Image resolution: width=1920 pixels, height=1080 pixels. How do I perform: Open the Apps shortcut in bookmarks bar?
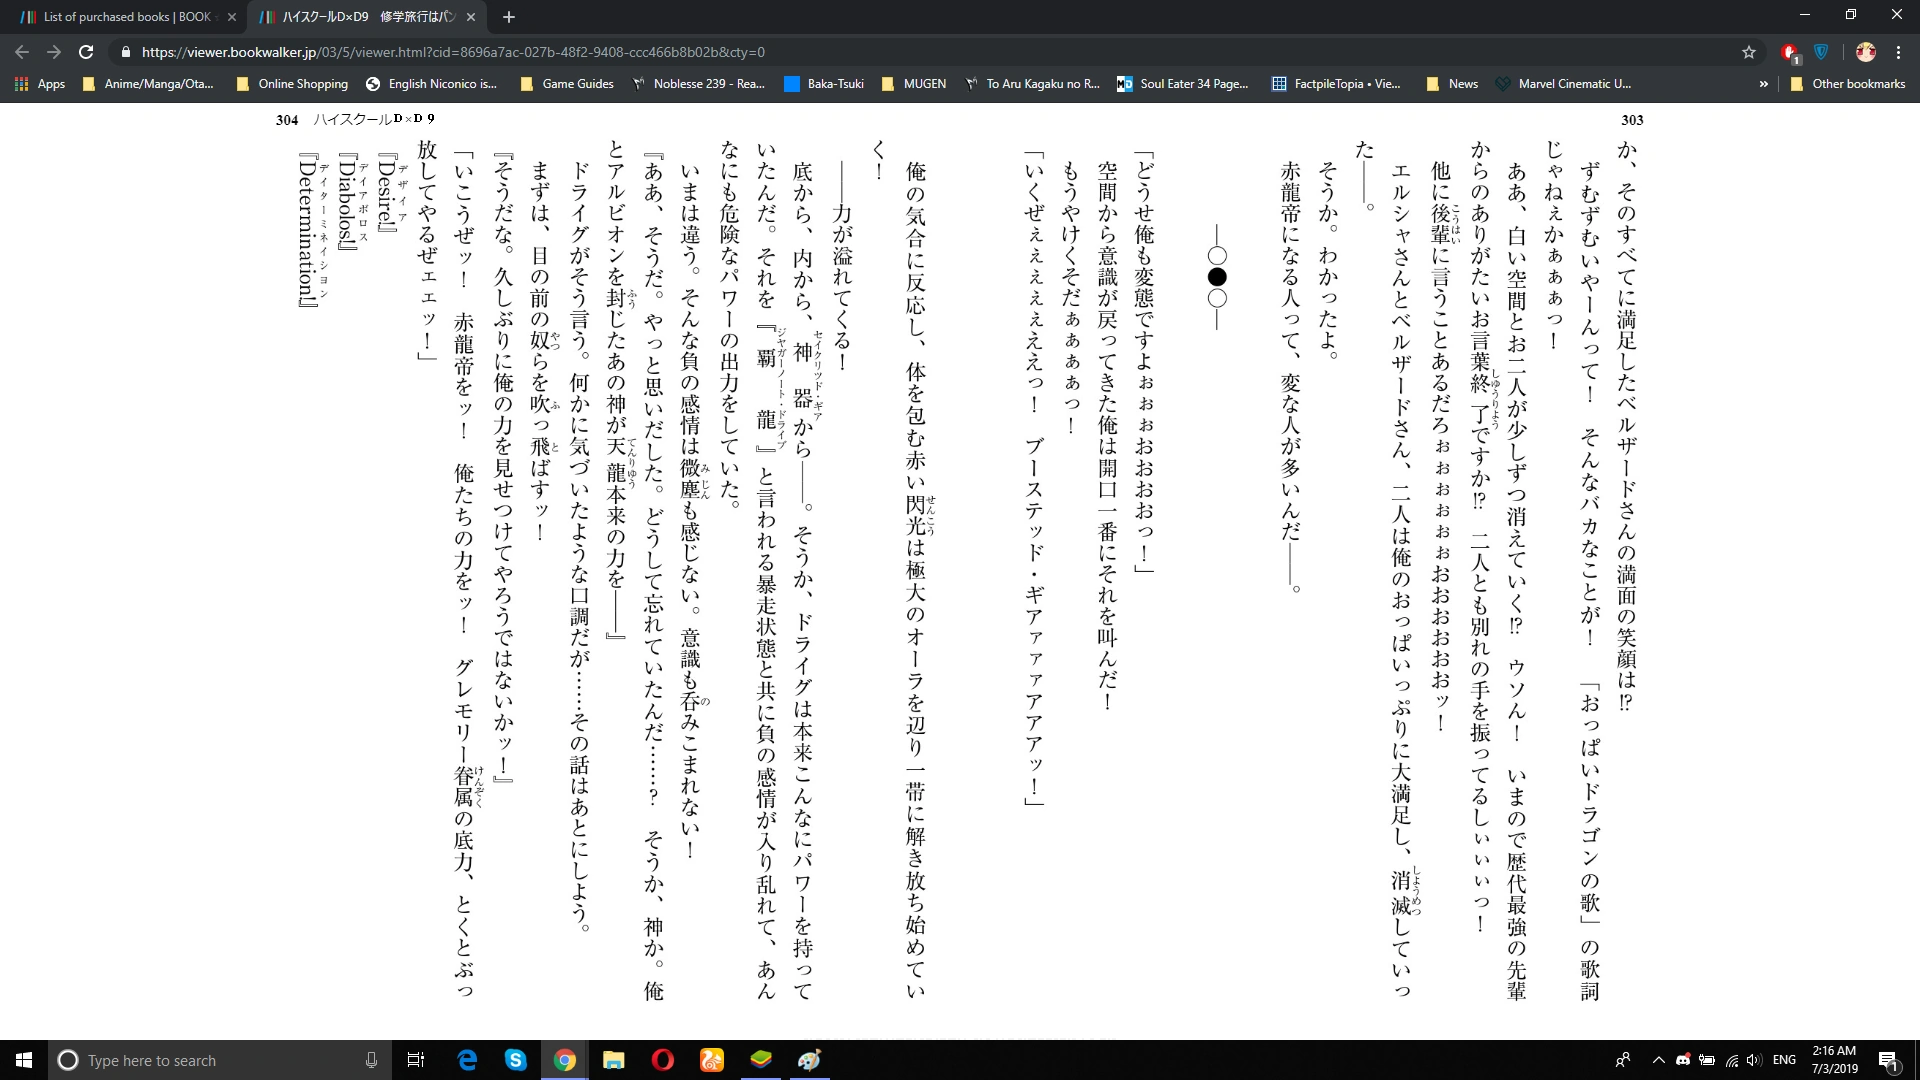pyautogui.click(x=40, y=84)
